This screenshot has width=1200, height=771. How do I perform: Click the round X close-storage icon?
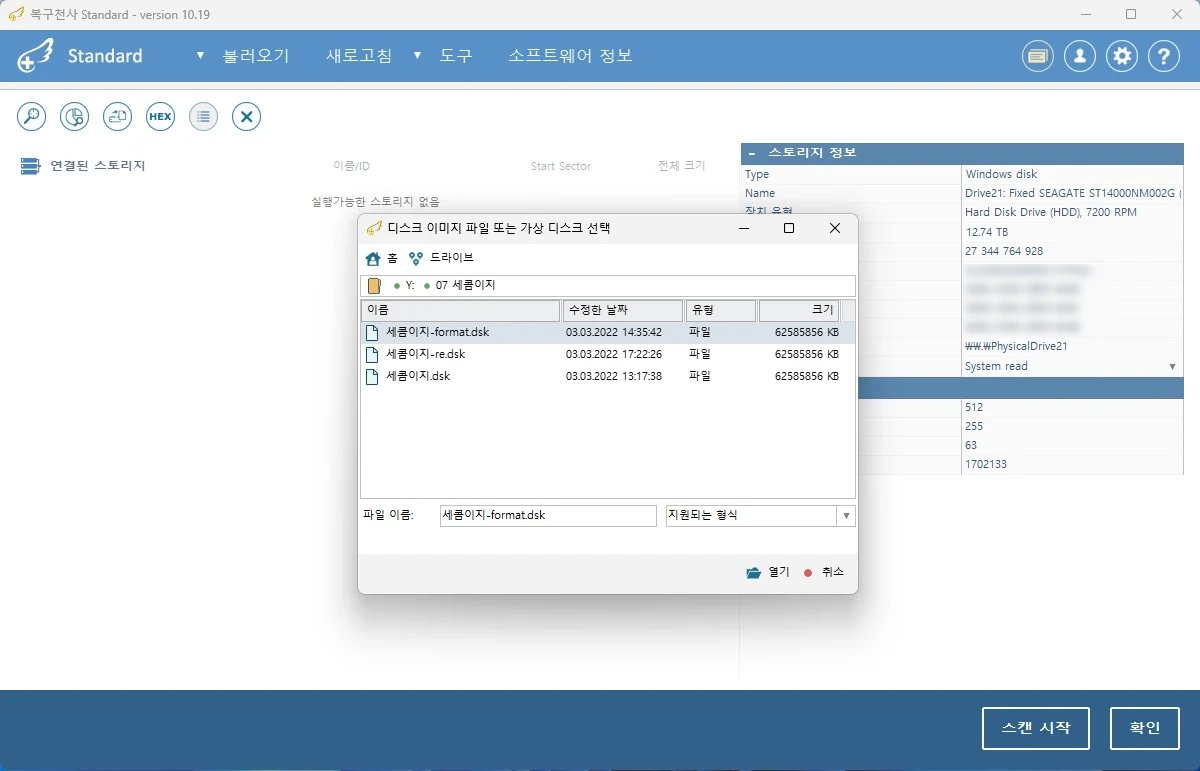[x=246, y=116]
